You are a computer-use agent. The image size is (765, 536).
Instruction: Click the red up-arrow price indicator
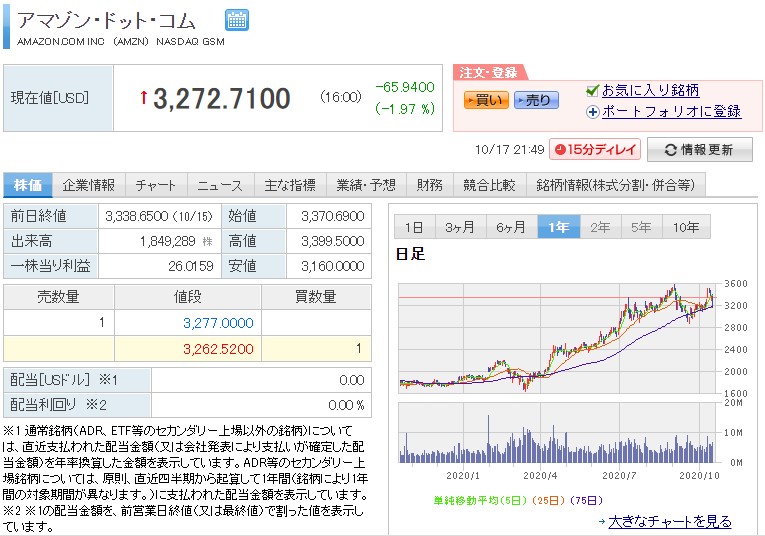coord(143,97)
